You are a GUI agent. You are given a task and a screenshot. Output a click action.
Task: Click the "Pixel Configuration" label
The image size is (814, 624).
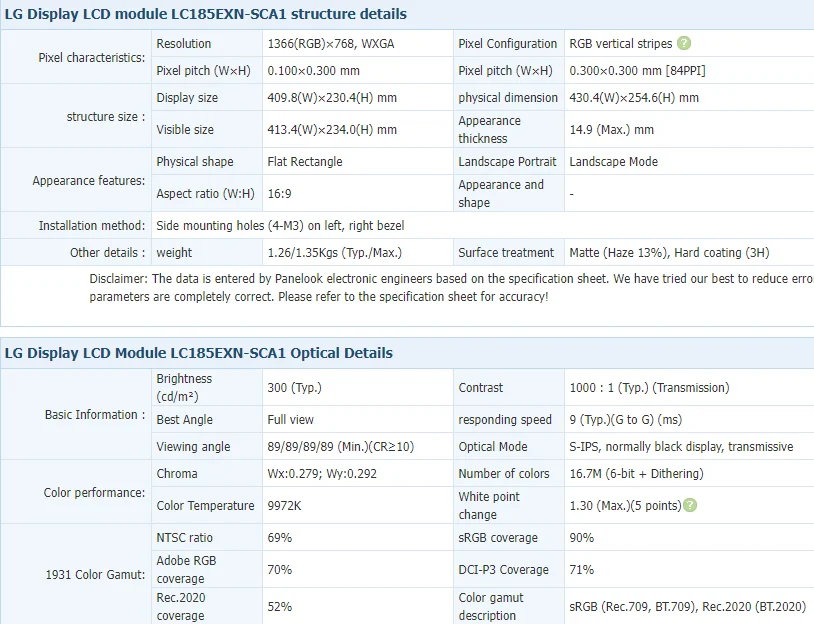pos(508,44)
